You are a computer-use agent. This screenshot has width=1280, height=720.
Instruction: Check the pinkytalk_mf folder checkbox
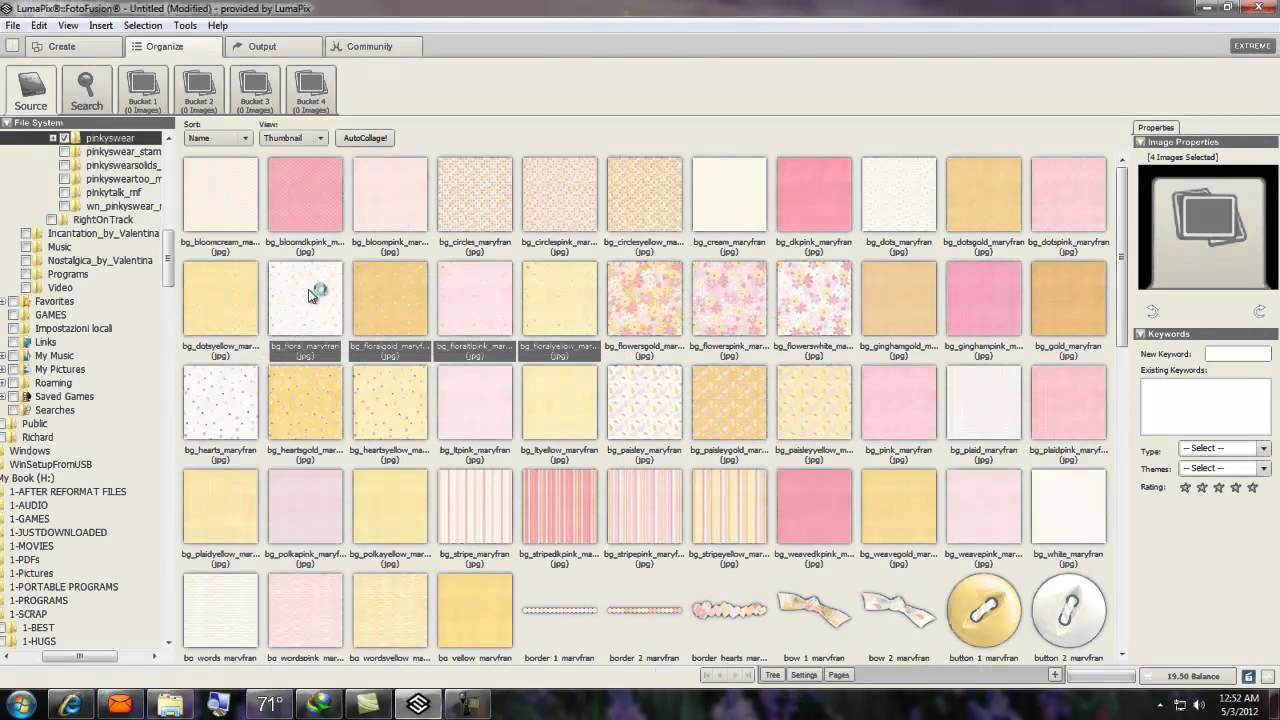pos(64,192)
